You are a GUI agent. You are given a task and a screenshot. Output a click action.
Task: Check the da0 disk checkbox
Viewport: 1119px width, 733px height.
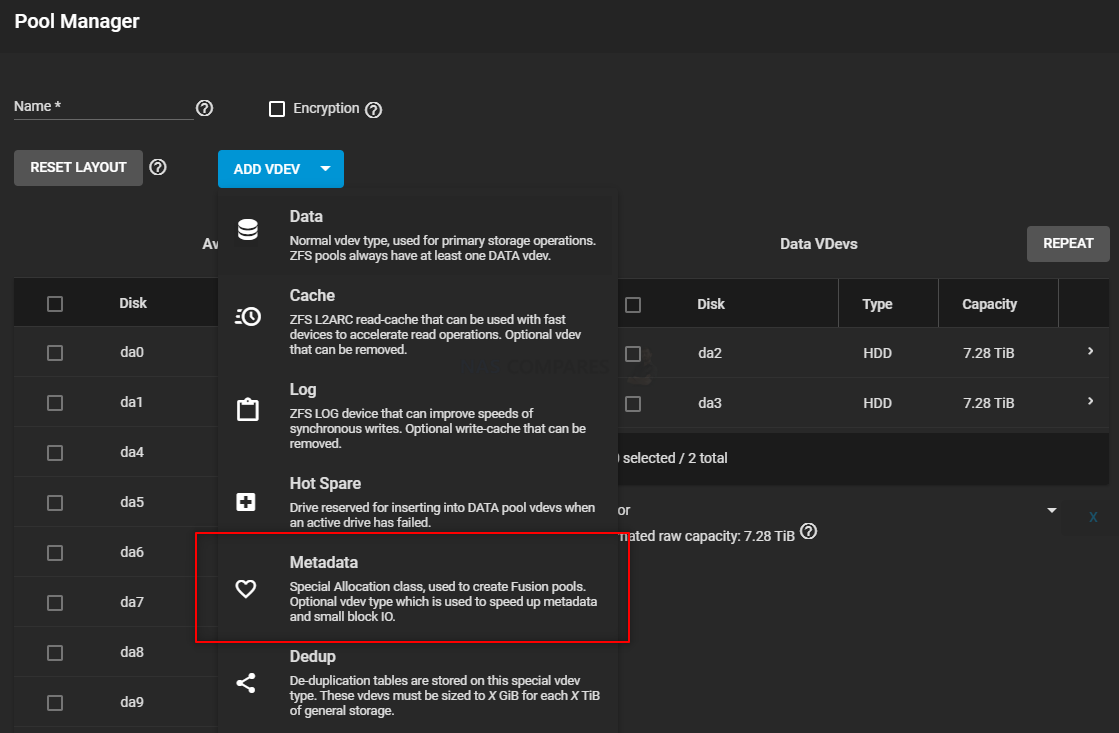55,353
